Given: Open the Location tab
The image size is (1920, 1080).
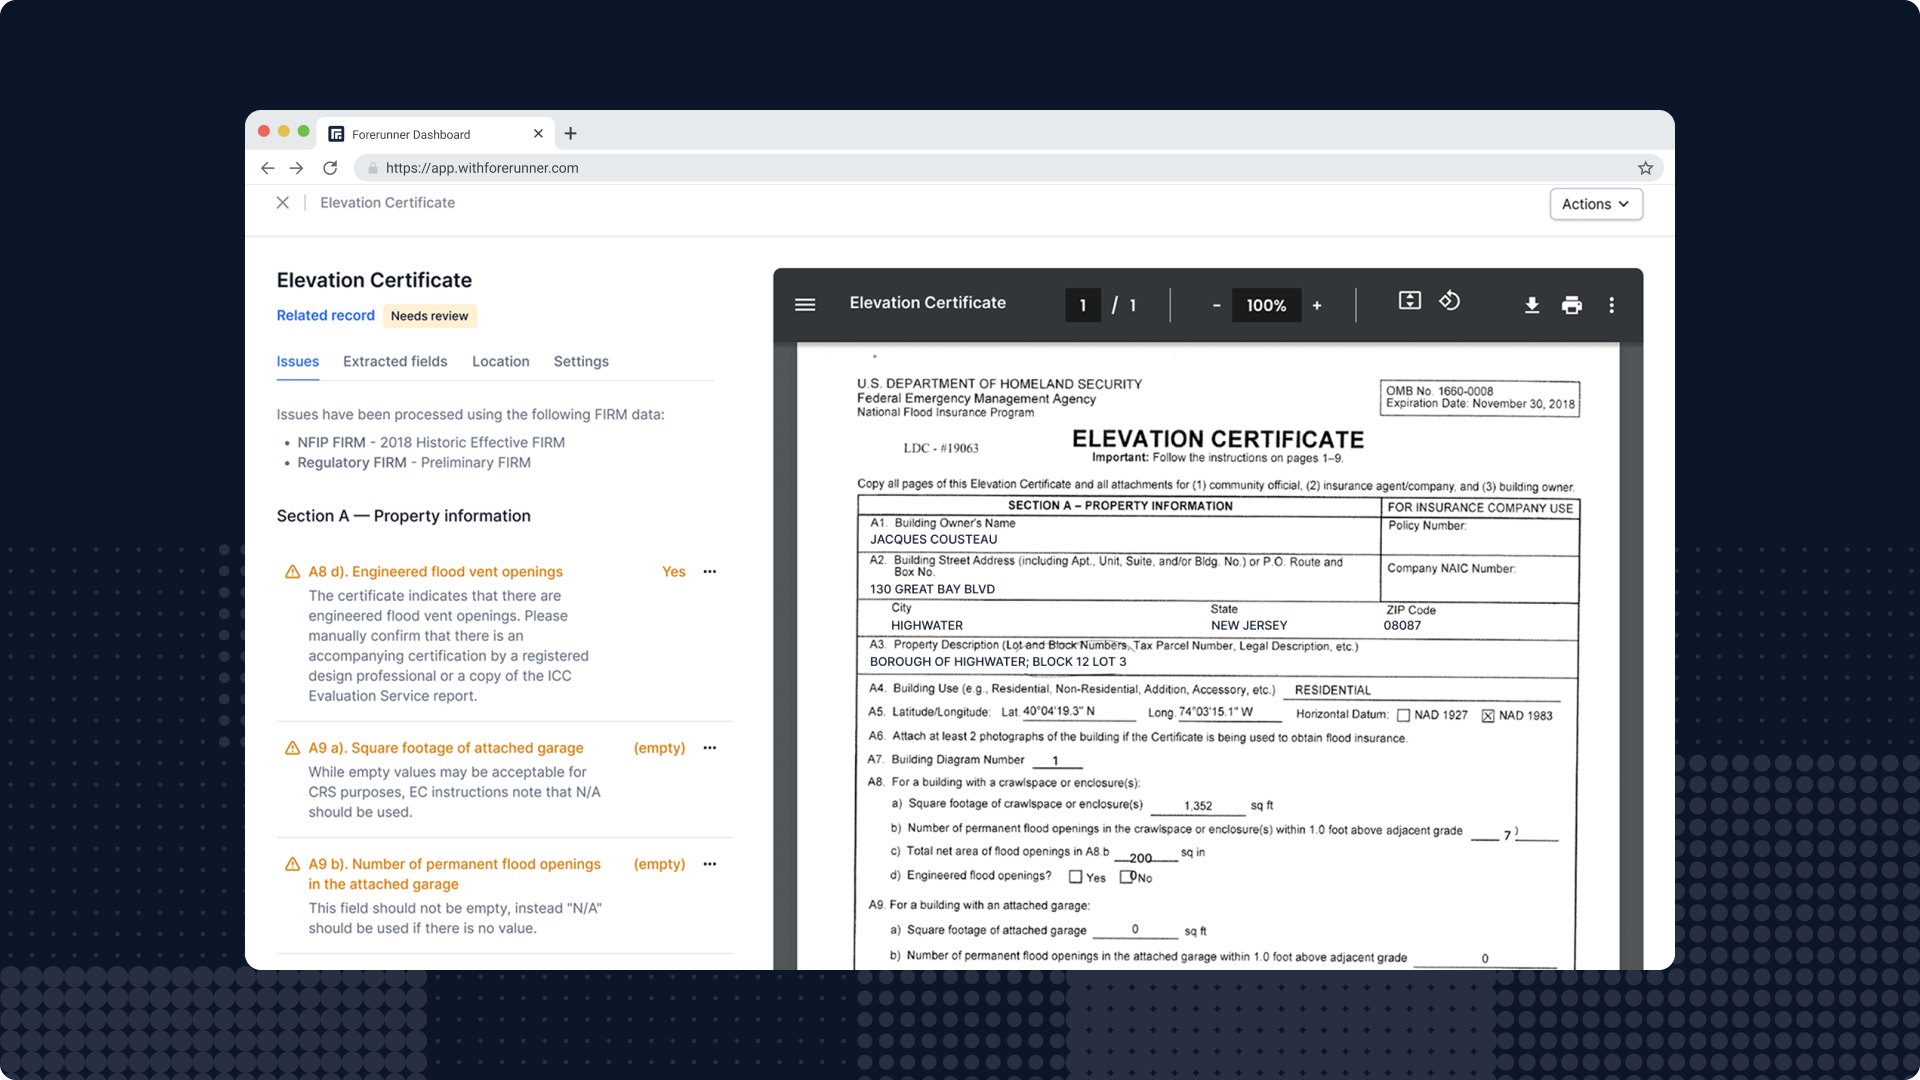Looking at the screenshot, I should tap(500, 361).
